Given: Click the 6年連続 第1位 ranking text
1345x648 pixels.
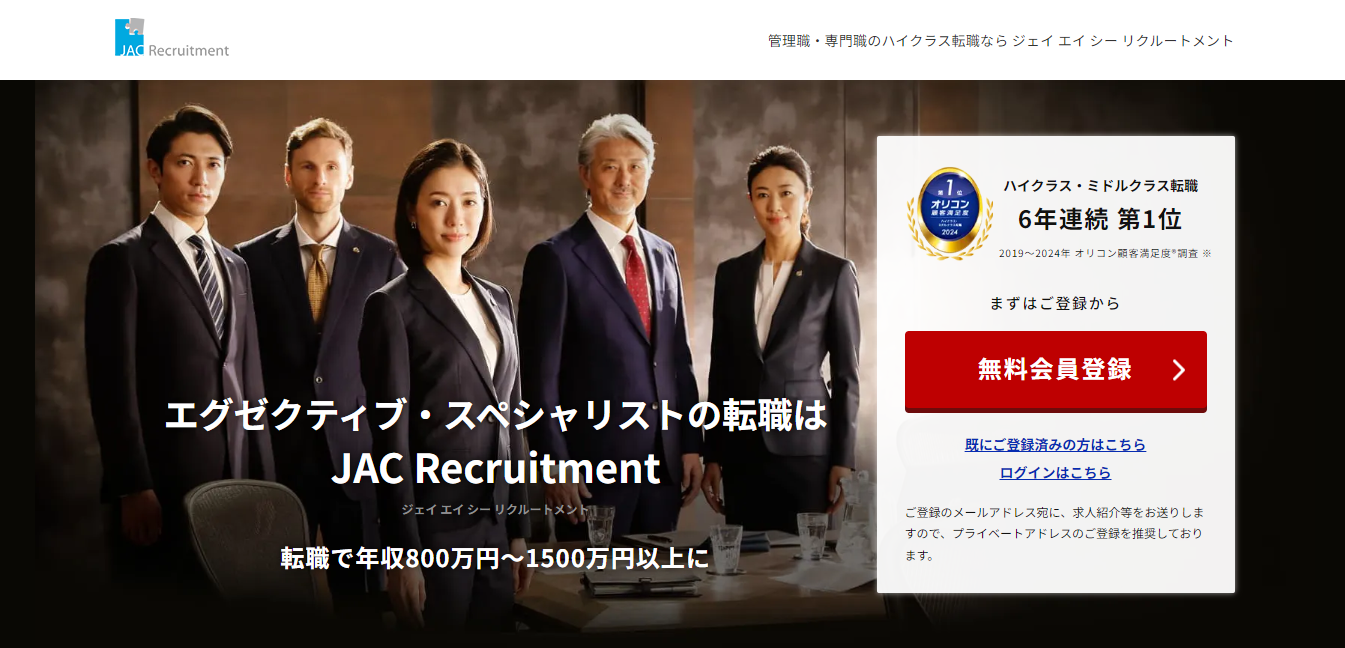Looking at the screenshot, I should [x=1100, y=219].
